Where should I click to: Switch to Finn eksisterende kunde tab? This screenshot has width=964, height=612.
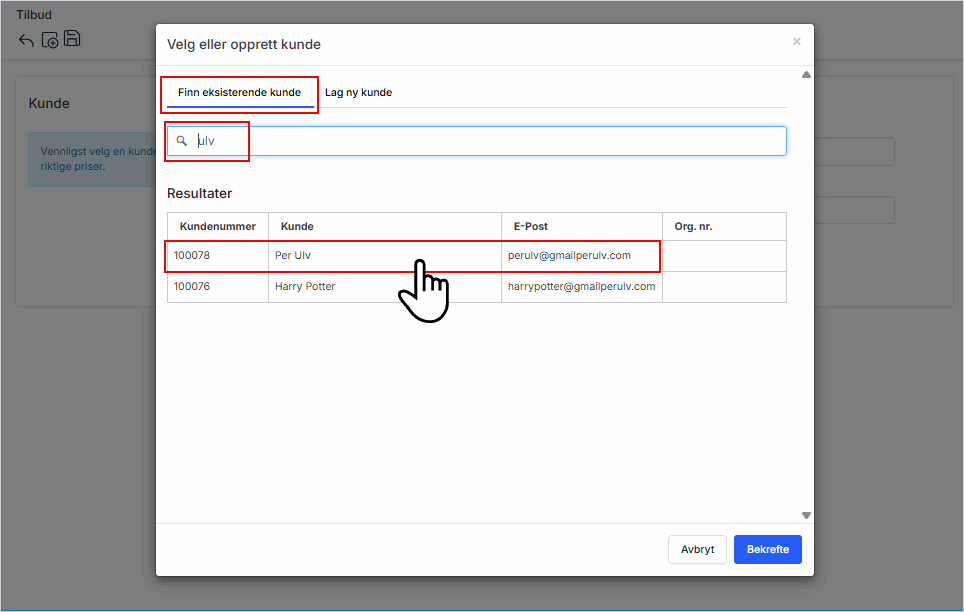(x=239, y=93)
